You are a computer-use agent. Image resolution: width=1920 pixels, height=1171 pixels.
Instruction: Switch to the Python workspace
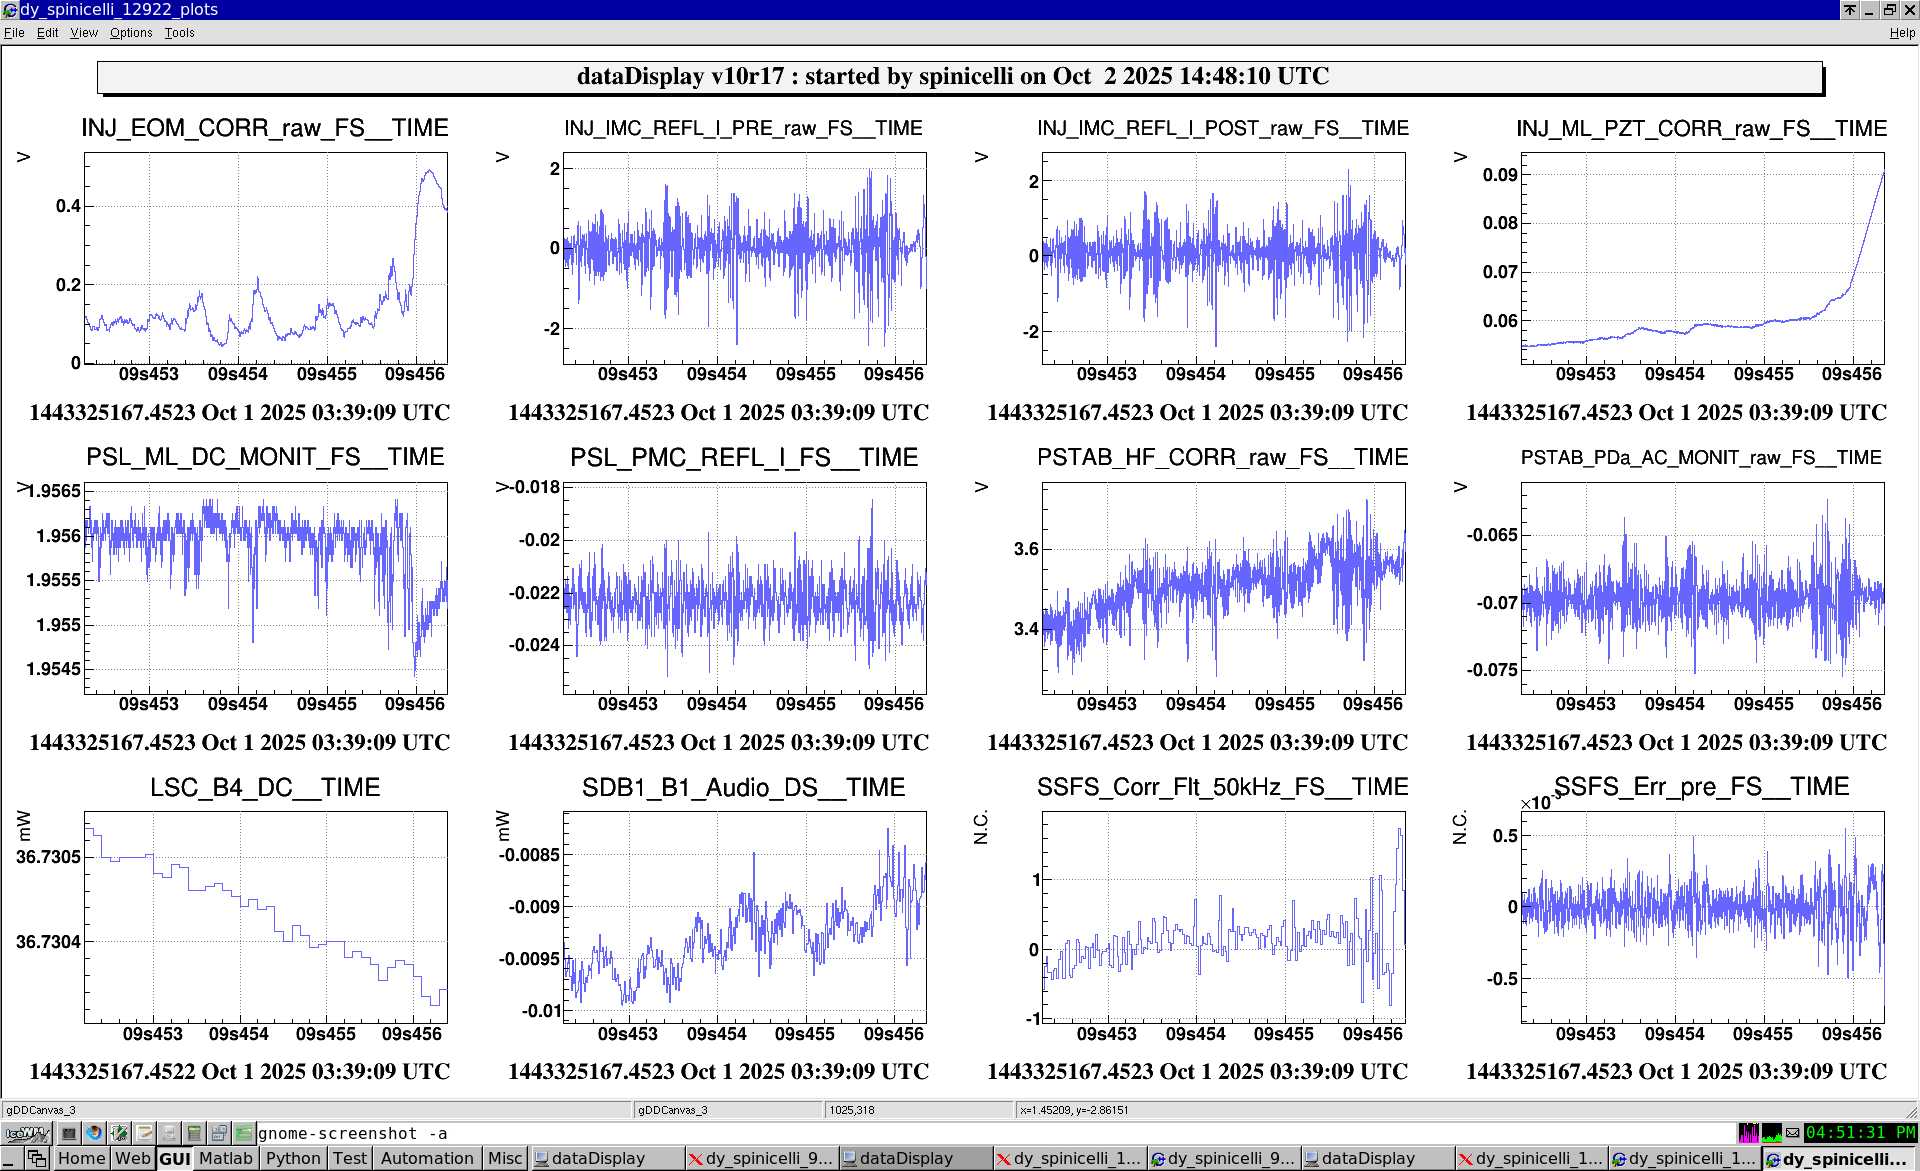(x=293, y=1158)
